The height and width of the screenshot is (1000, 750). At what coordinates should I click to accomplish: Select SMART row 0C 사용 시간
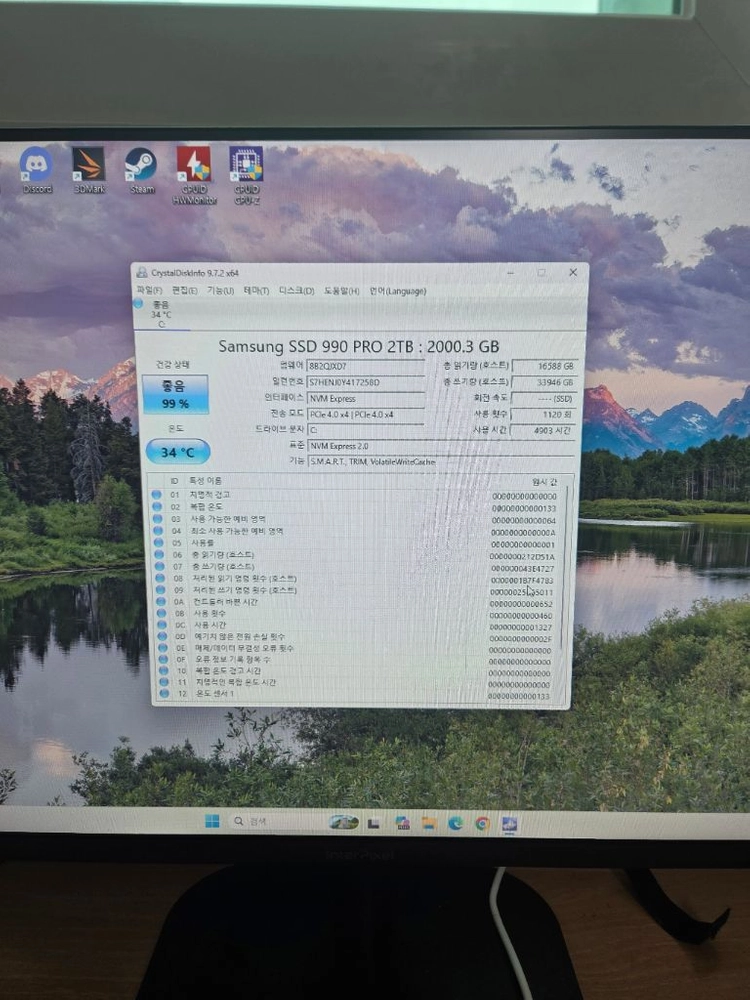tap(357, 625)
